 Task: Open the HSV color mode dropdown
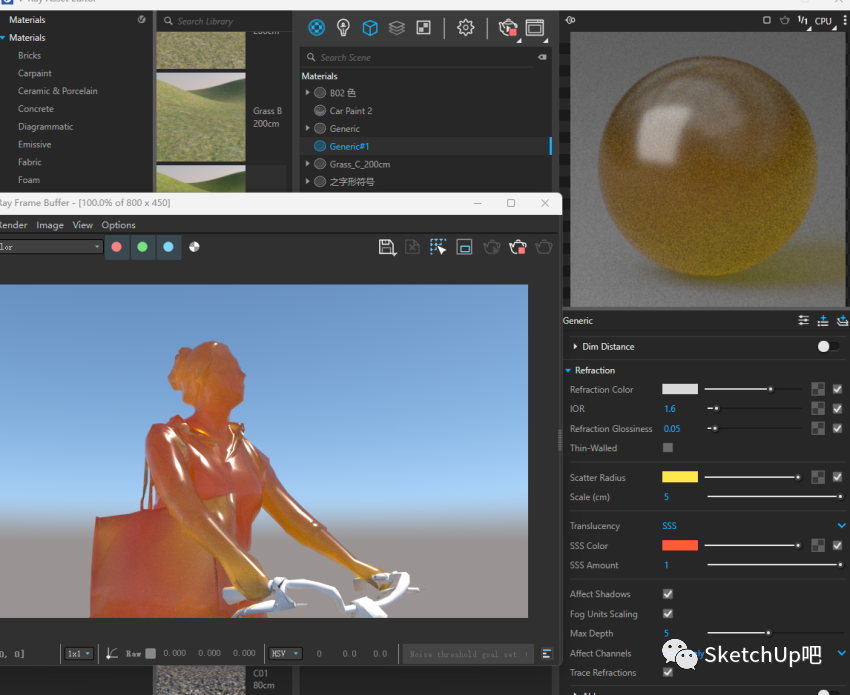(285, 654)
